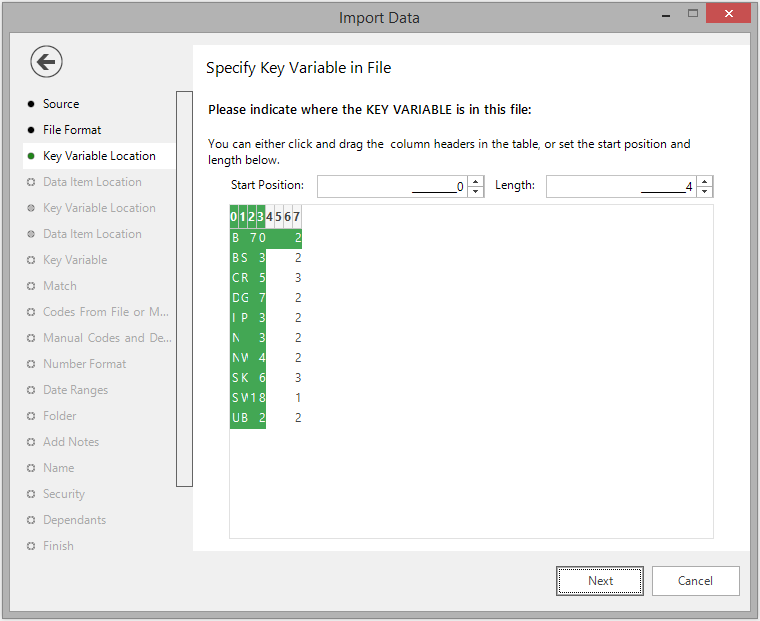Image resolution: width=760 pixels, height=621 pixels.
Task: Click column header 5 in the table
Action: coord(279,217)
